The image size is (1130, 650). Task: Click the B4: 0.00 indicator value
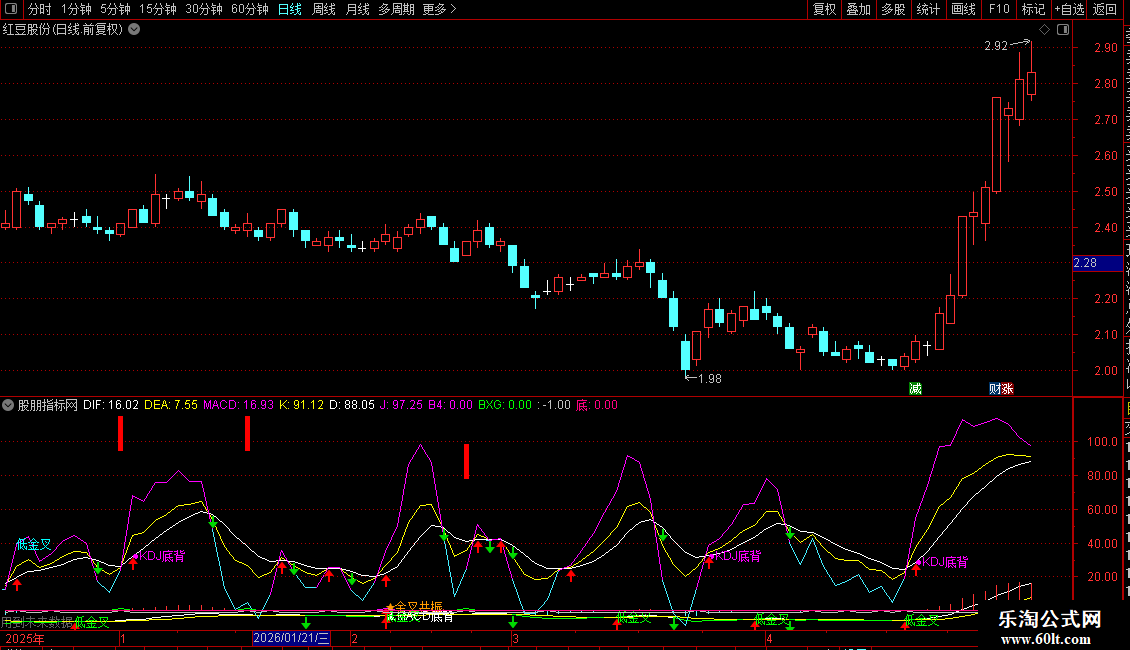click(450, 405)
